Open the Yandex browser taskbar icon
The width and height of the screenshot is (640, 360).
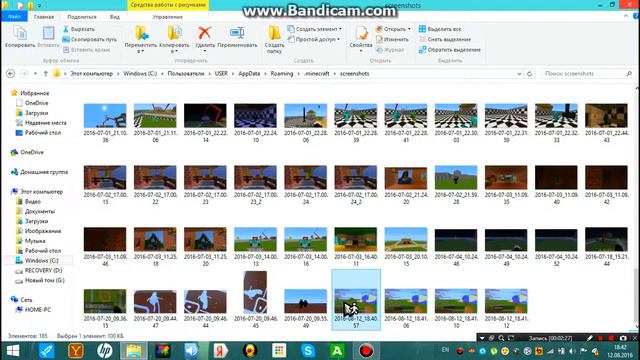click(x=220, y=351)
